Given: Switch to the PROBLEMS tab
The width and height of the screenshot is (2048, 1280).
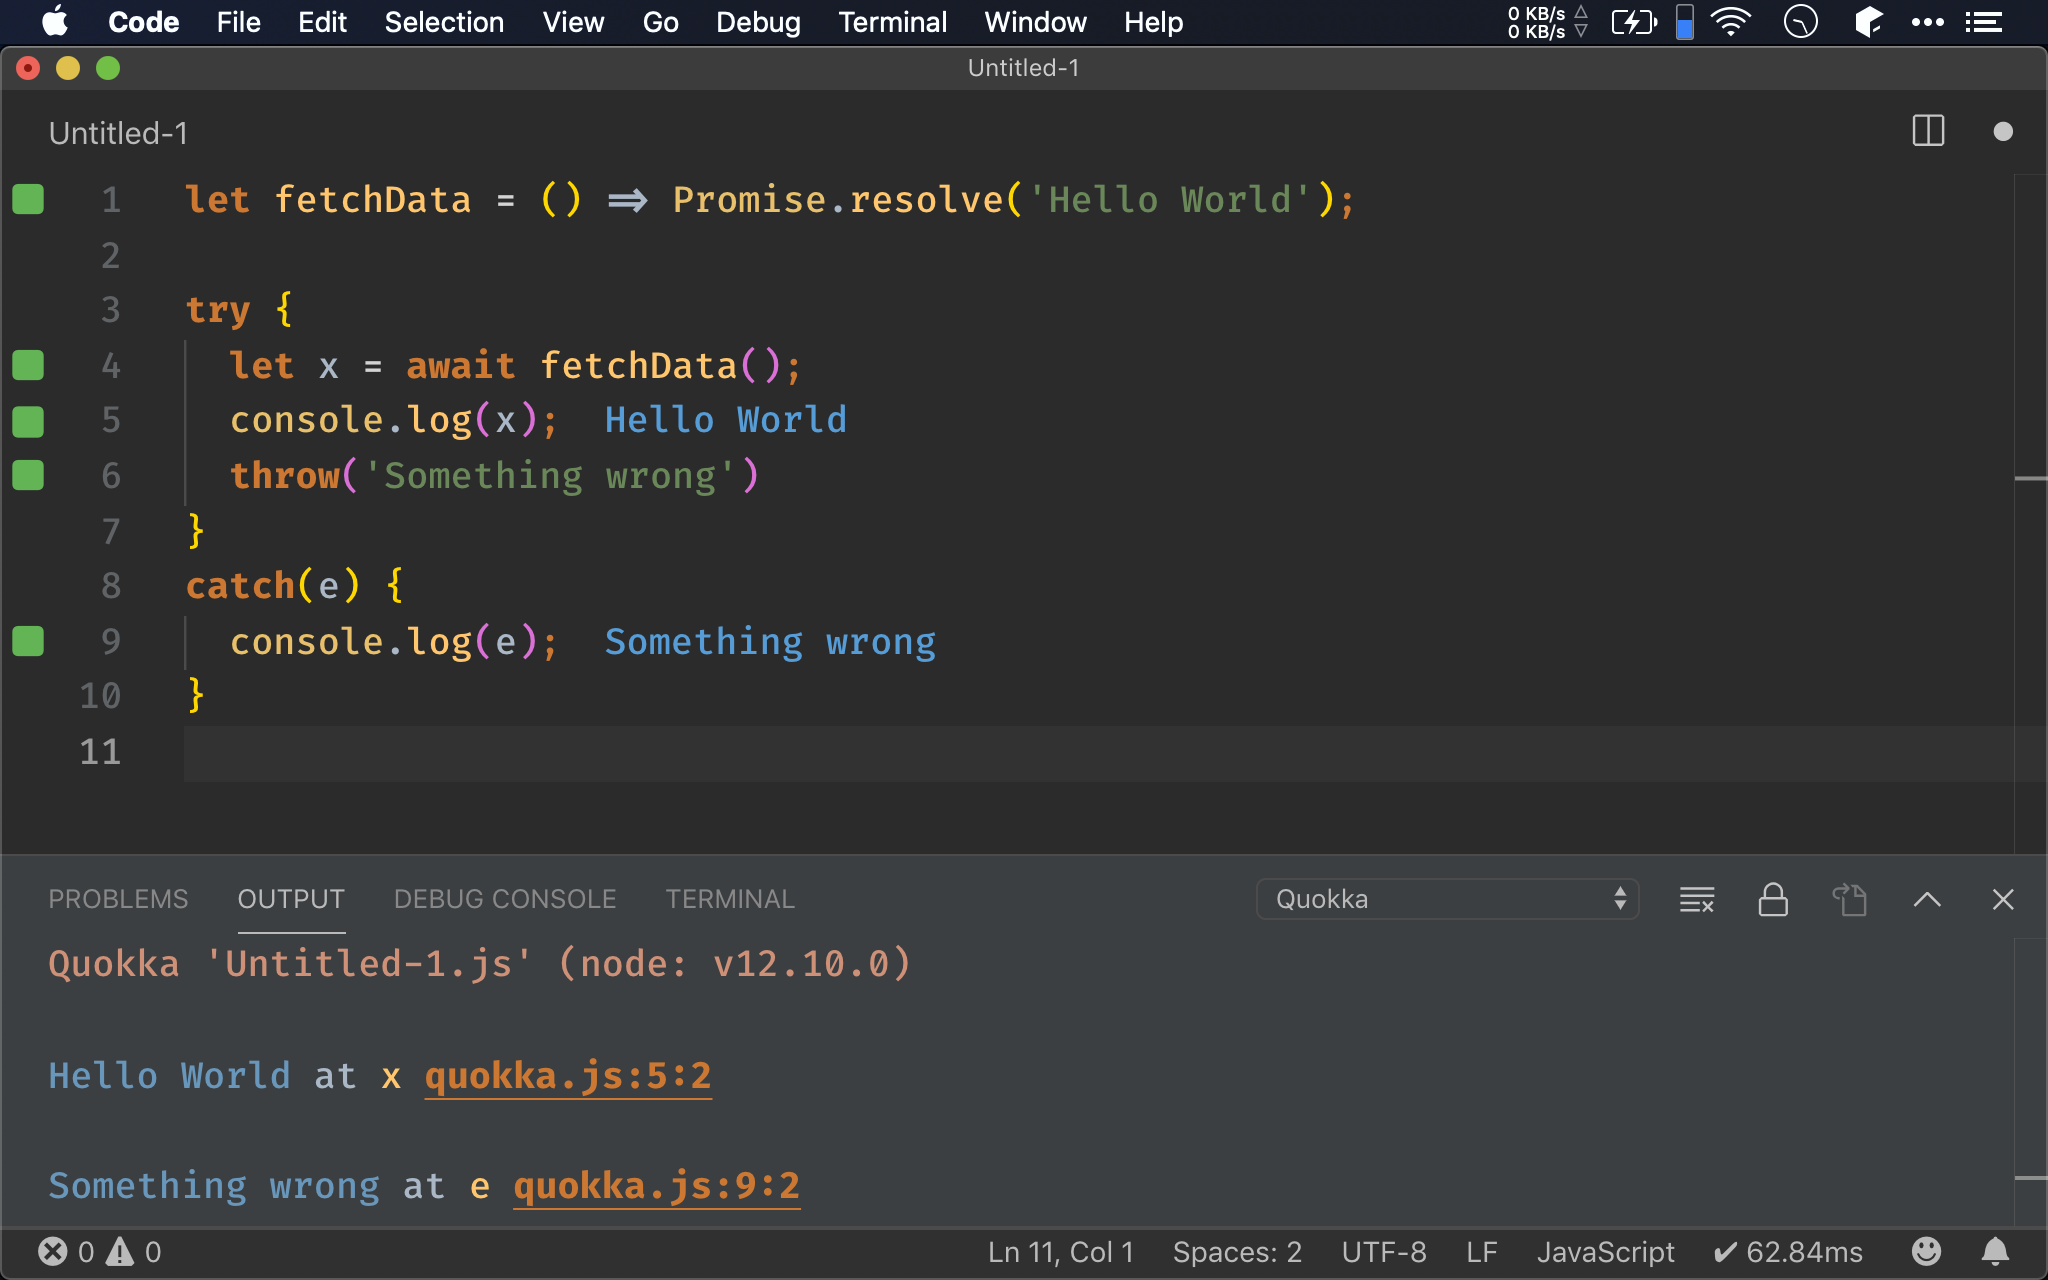Looking at the screenshot, I should (118, 899).
